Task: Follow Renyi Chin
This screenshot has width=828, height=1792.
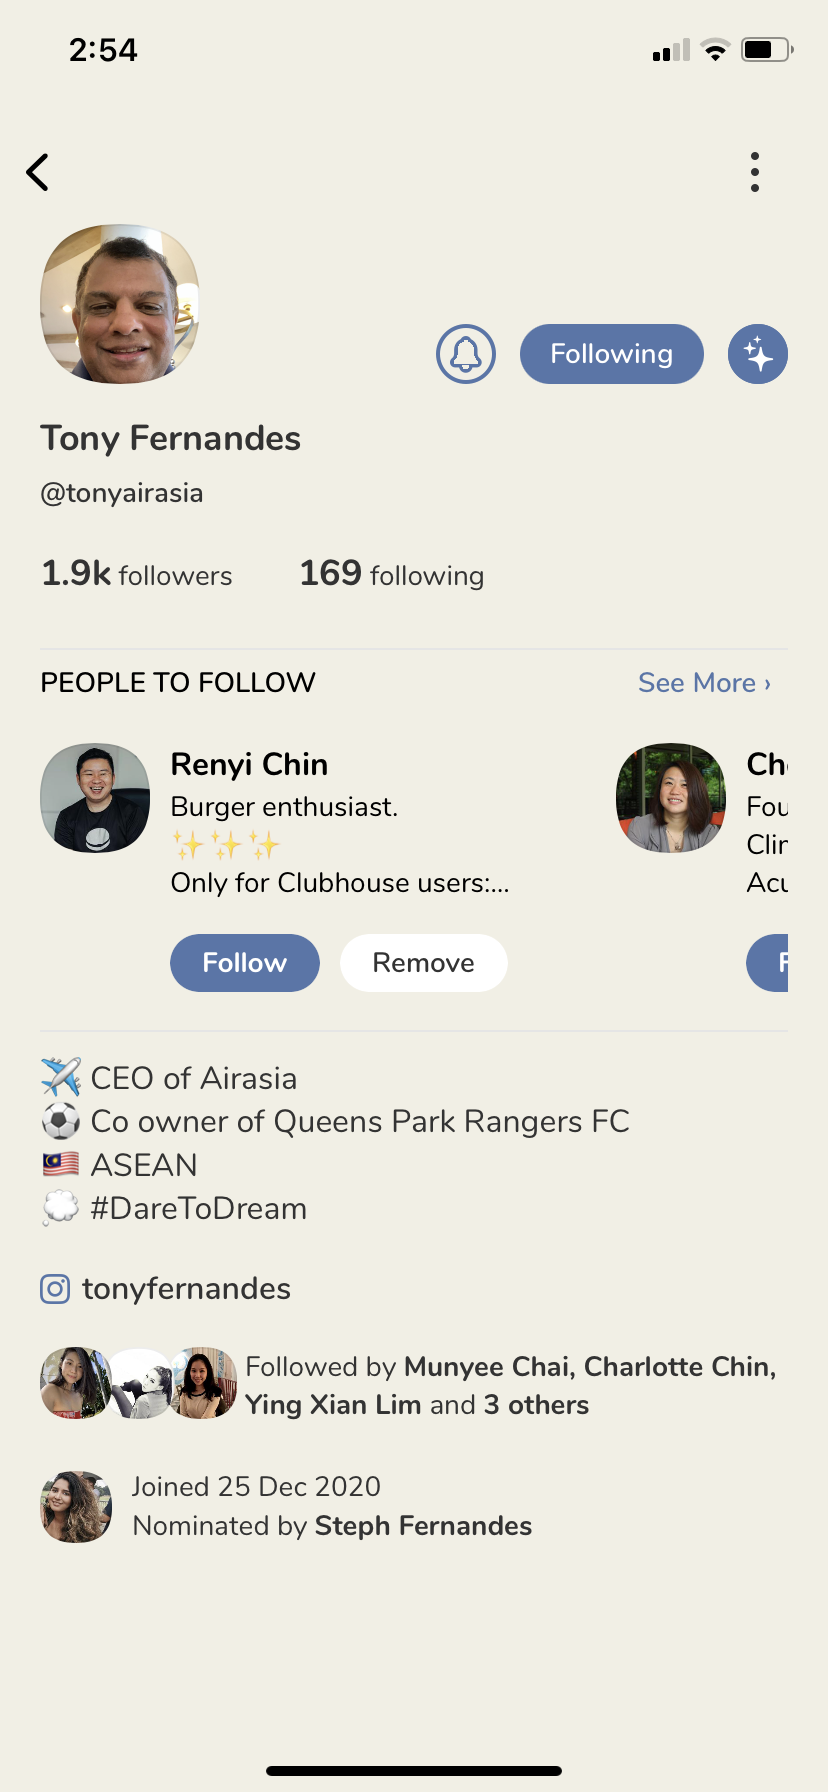Action: [245, 963]
